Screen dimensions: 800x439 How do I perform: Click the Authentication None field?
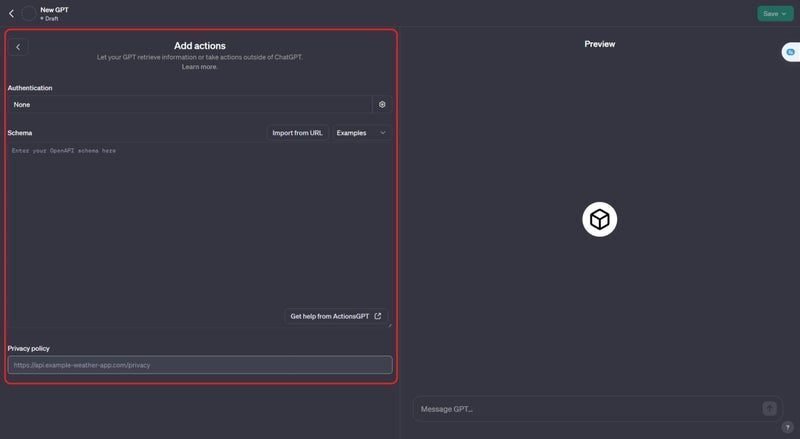[190, 105]
